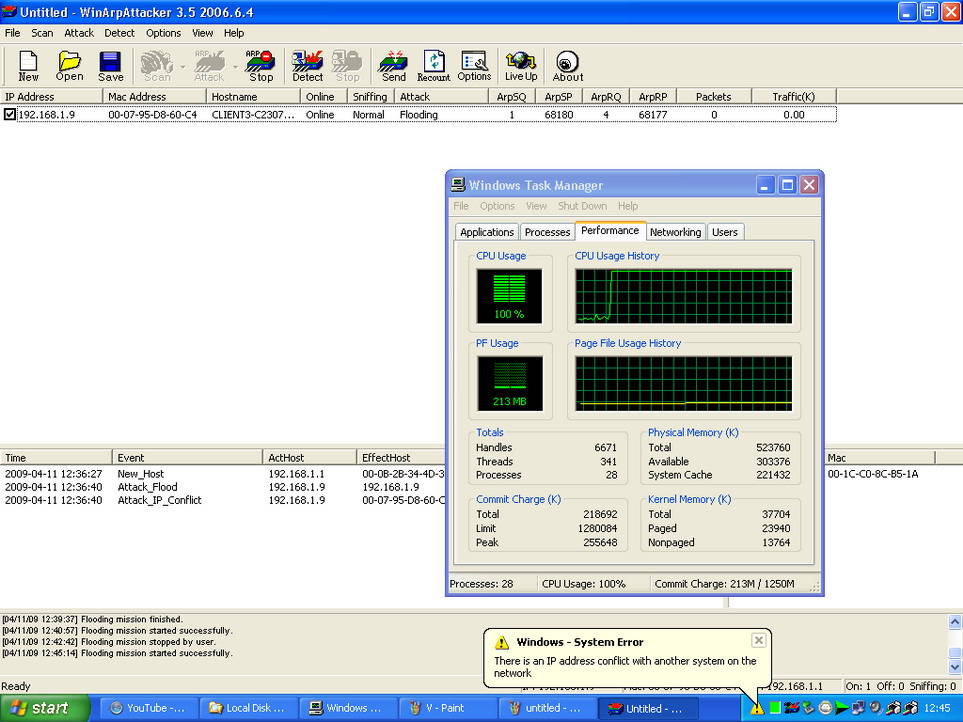Open the Attack menu
The image size is (963, 722).
click(79, 33)
